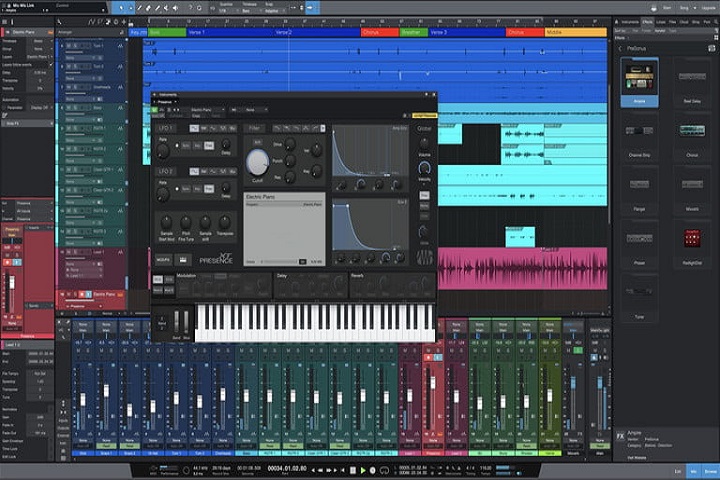720x480 pixels.
Task: Open the Ampire effect thumbnail
Action: pos(638,77)
